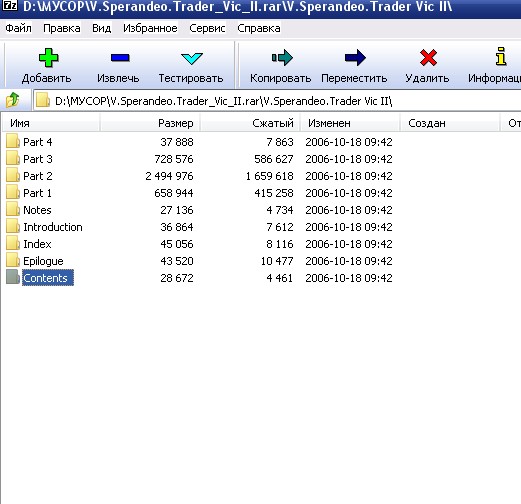Click the selected Contents folder icon
Image resolution: width=521 pixels, height=504 pixels.
pos(13,277)
